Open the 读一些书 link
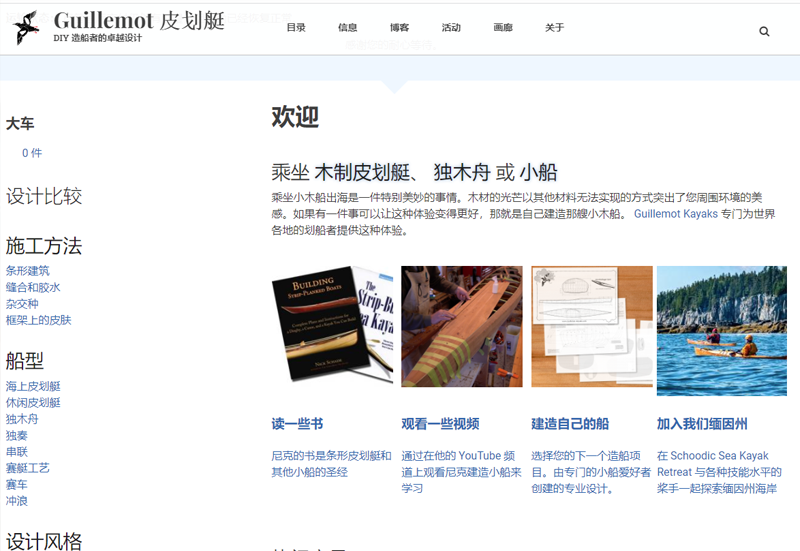The width and height of the screenshot is (800, 551). pos(297,424)
